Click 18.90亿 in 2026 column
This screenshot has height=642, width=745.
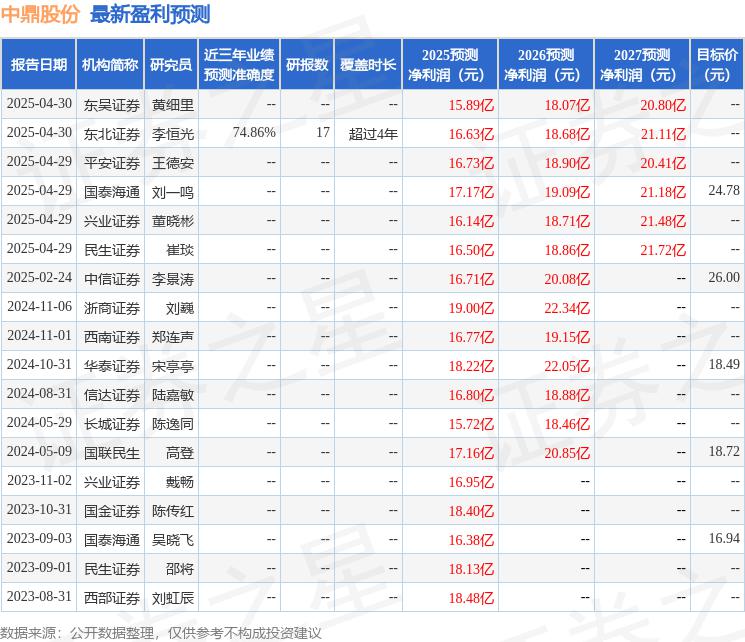coord(567,163)
